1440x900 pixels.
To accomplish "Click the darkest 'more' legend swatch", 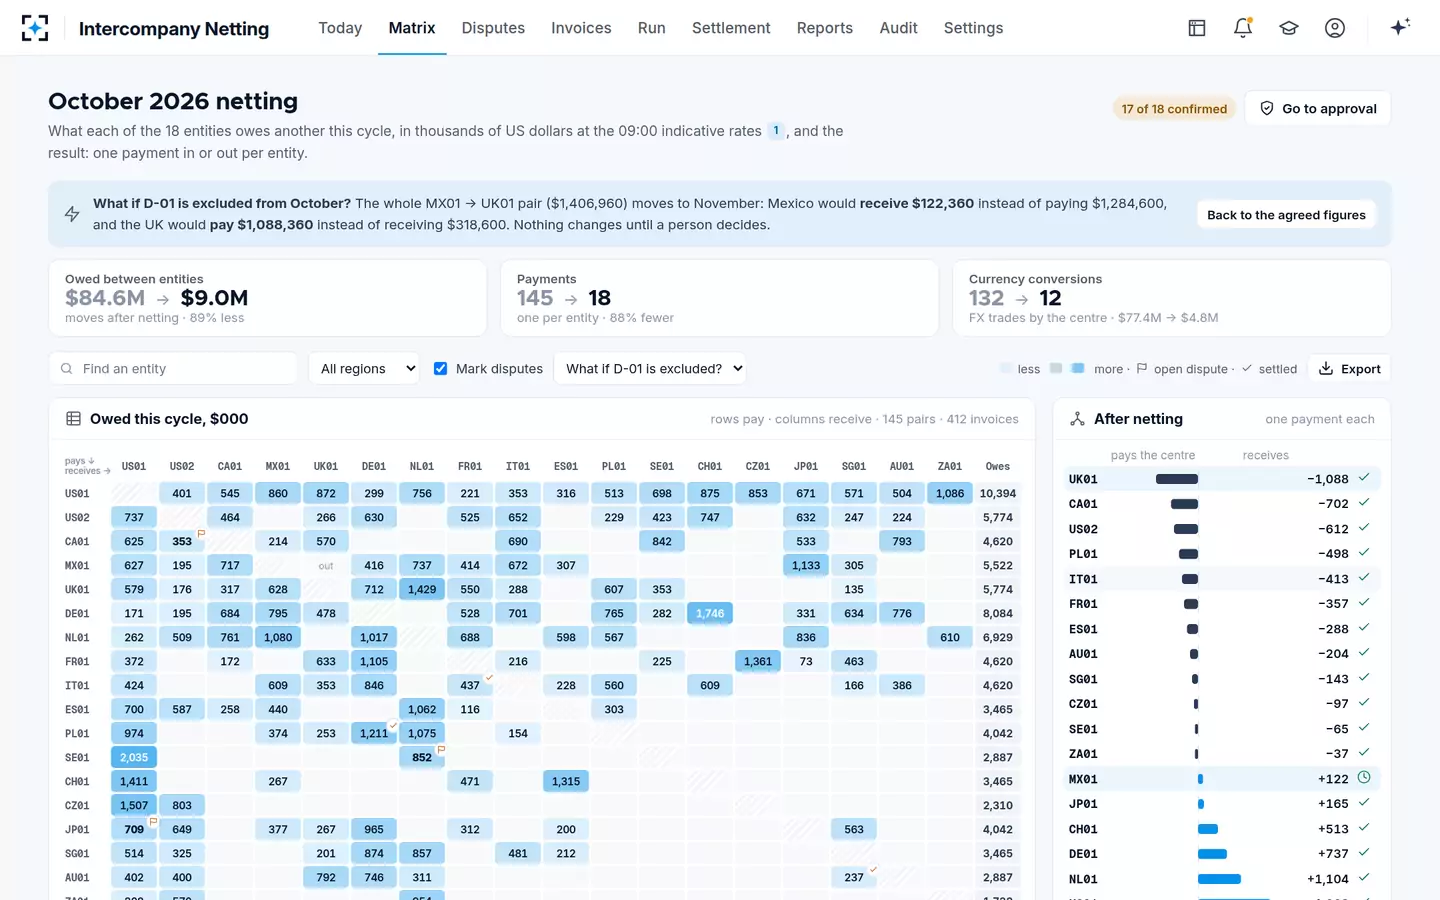I will click(1078, 368).
